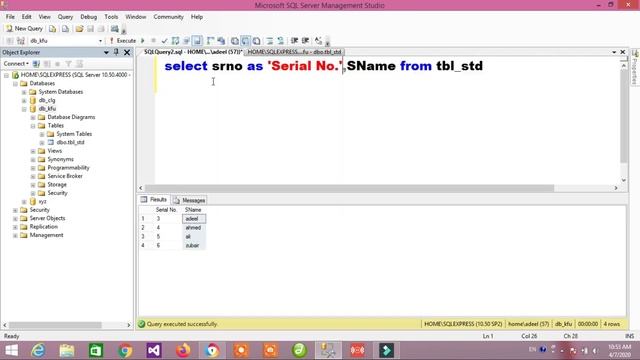Toggle Include Client Statistics icon
This screenshot has height=360, width=640.
tap(221, 41)
